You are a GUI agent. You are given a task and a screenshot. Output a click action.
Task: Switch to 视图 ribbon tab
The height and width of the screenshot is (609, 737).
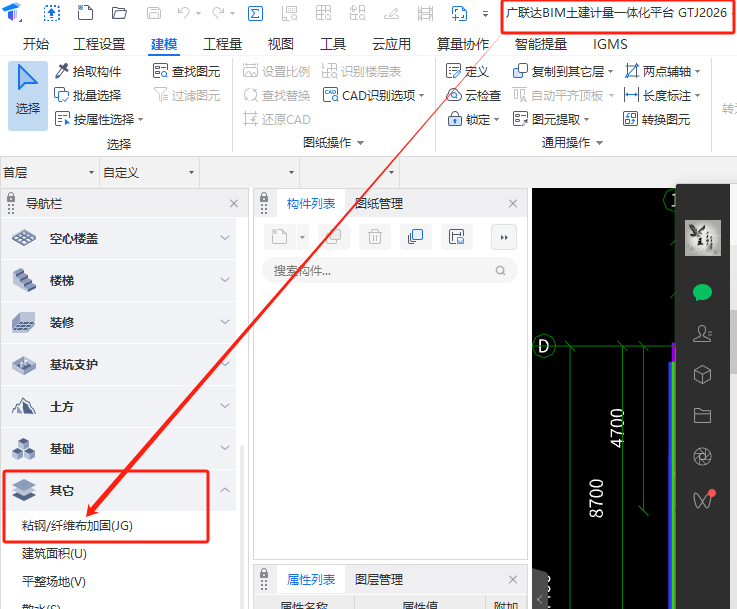(281, 44)
